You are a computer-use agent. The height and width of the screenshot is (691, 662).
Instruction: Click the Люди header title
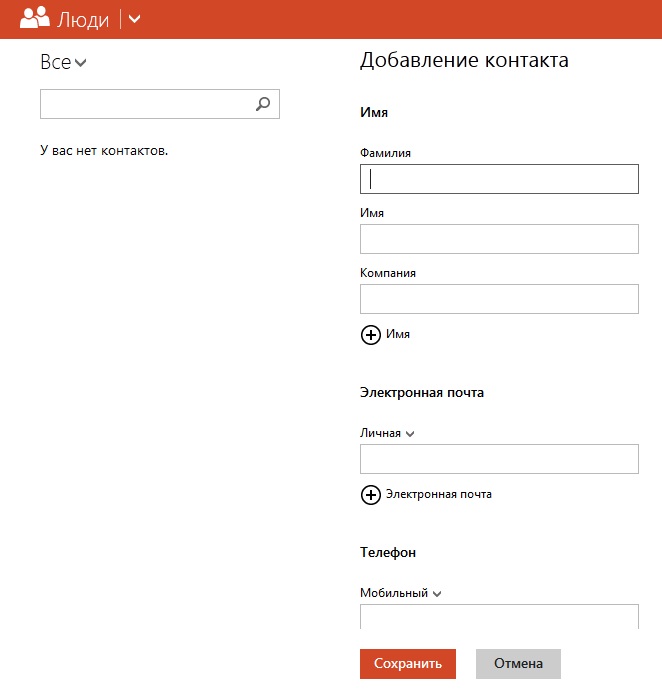click(83, 20)
